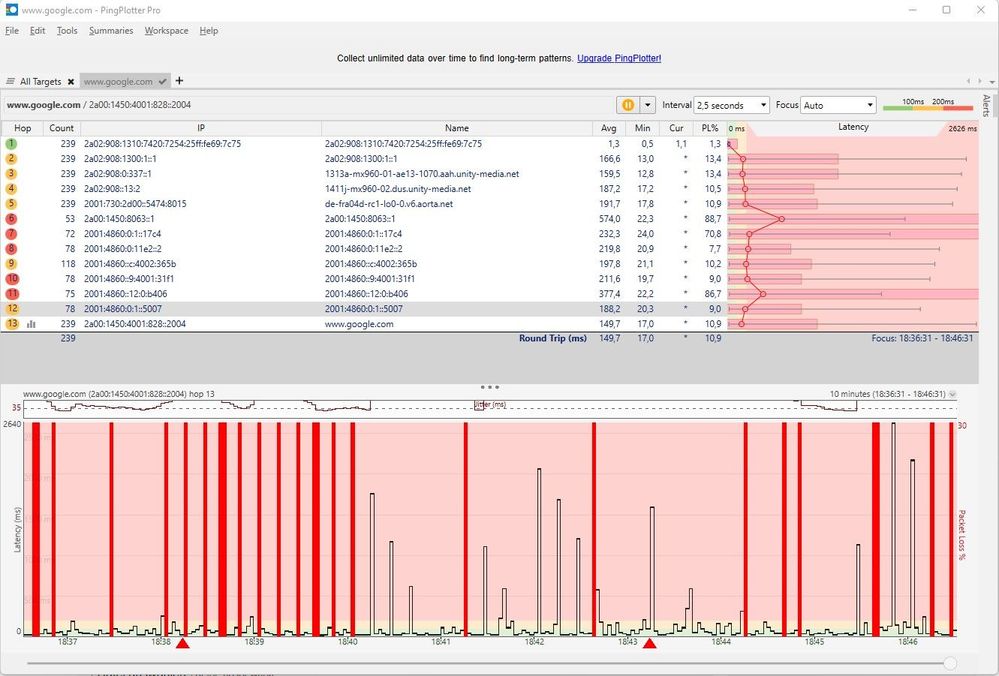The height and width of the screenshot is (676, 999).
Task: Open the tab list dropdown arrow
Action: tap(992, 82)
